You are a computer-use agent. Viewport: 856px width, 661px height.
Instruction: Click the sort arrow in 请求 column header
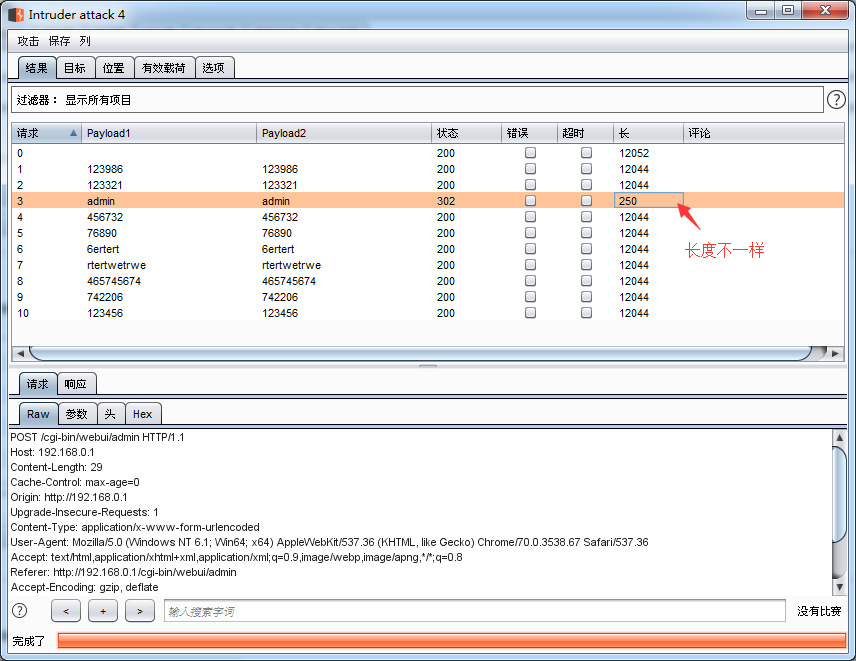[73, 133]
